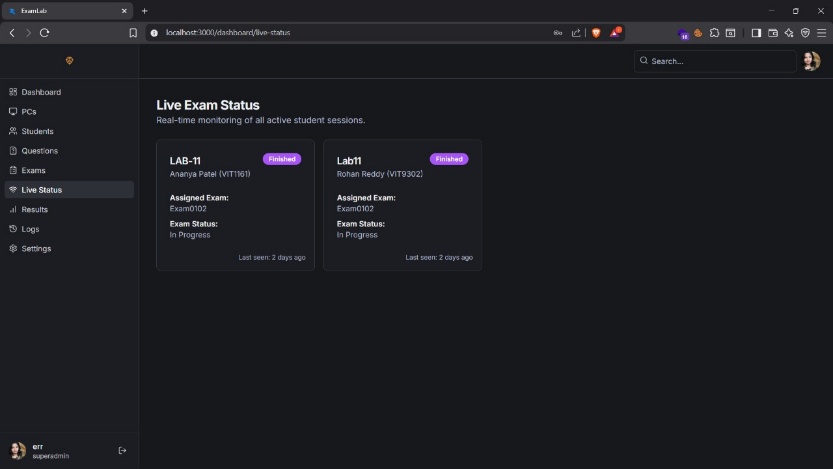The width and height of the screenshot is (833, 469).
Task: Click the ExamLab logo icon in the sidebar header
Action: coord(70,61)
